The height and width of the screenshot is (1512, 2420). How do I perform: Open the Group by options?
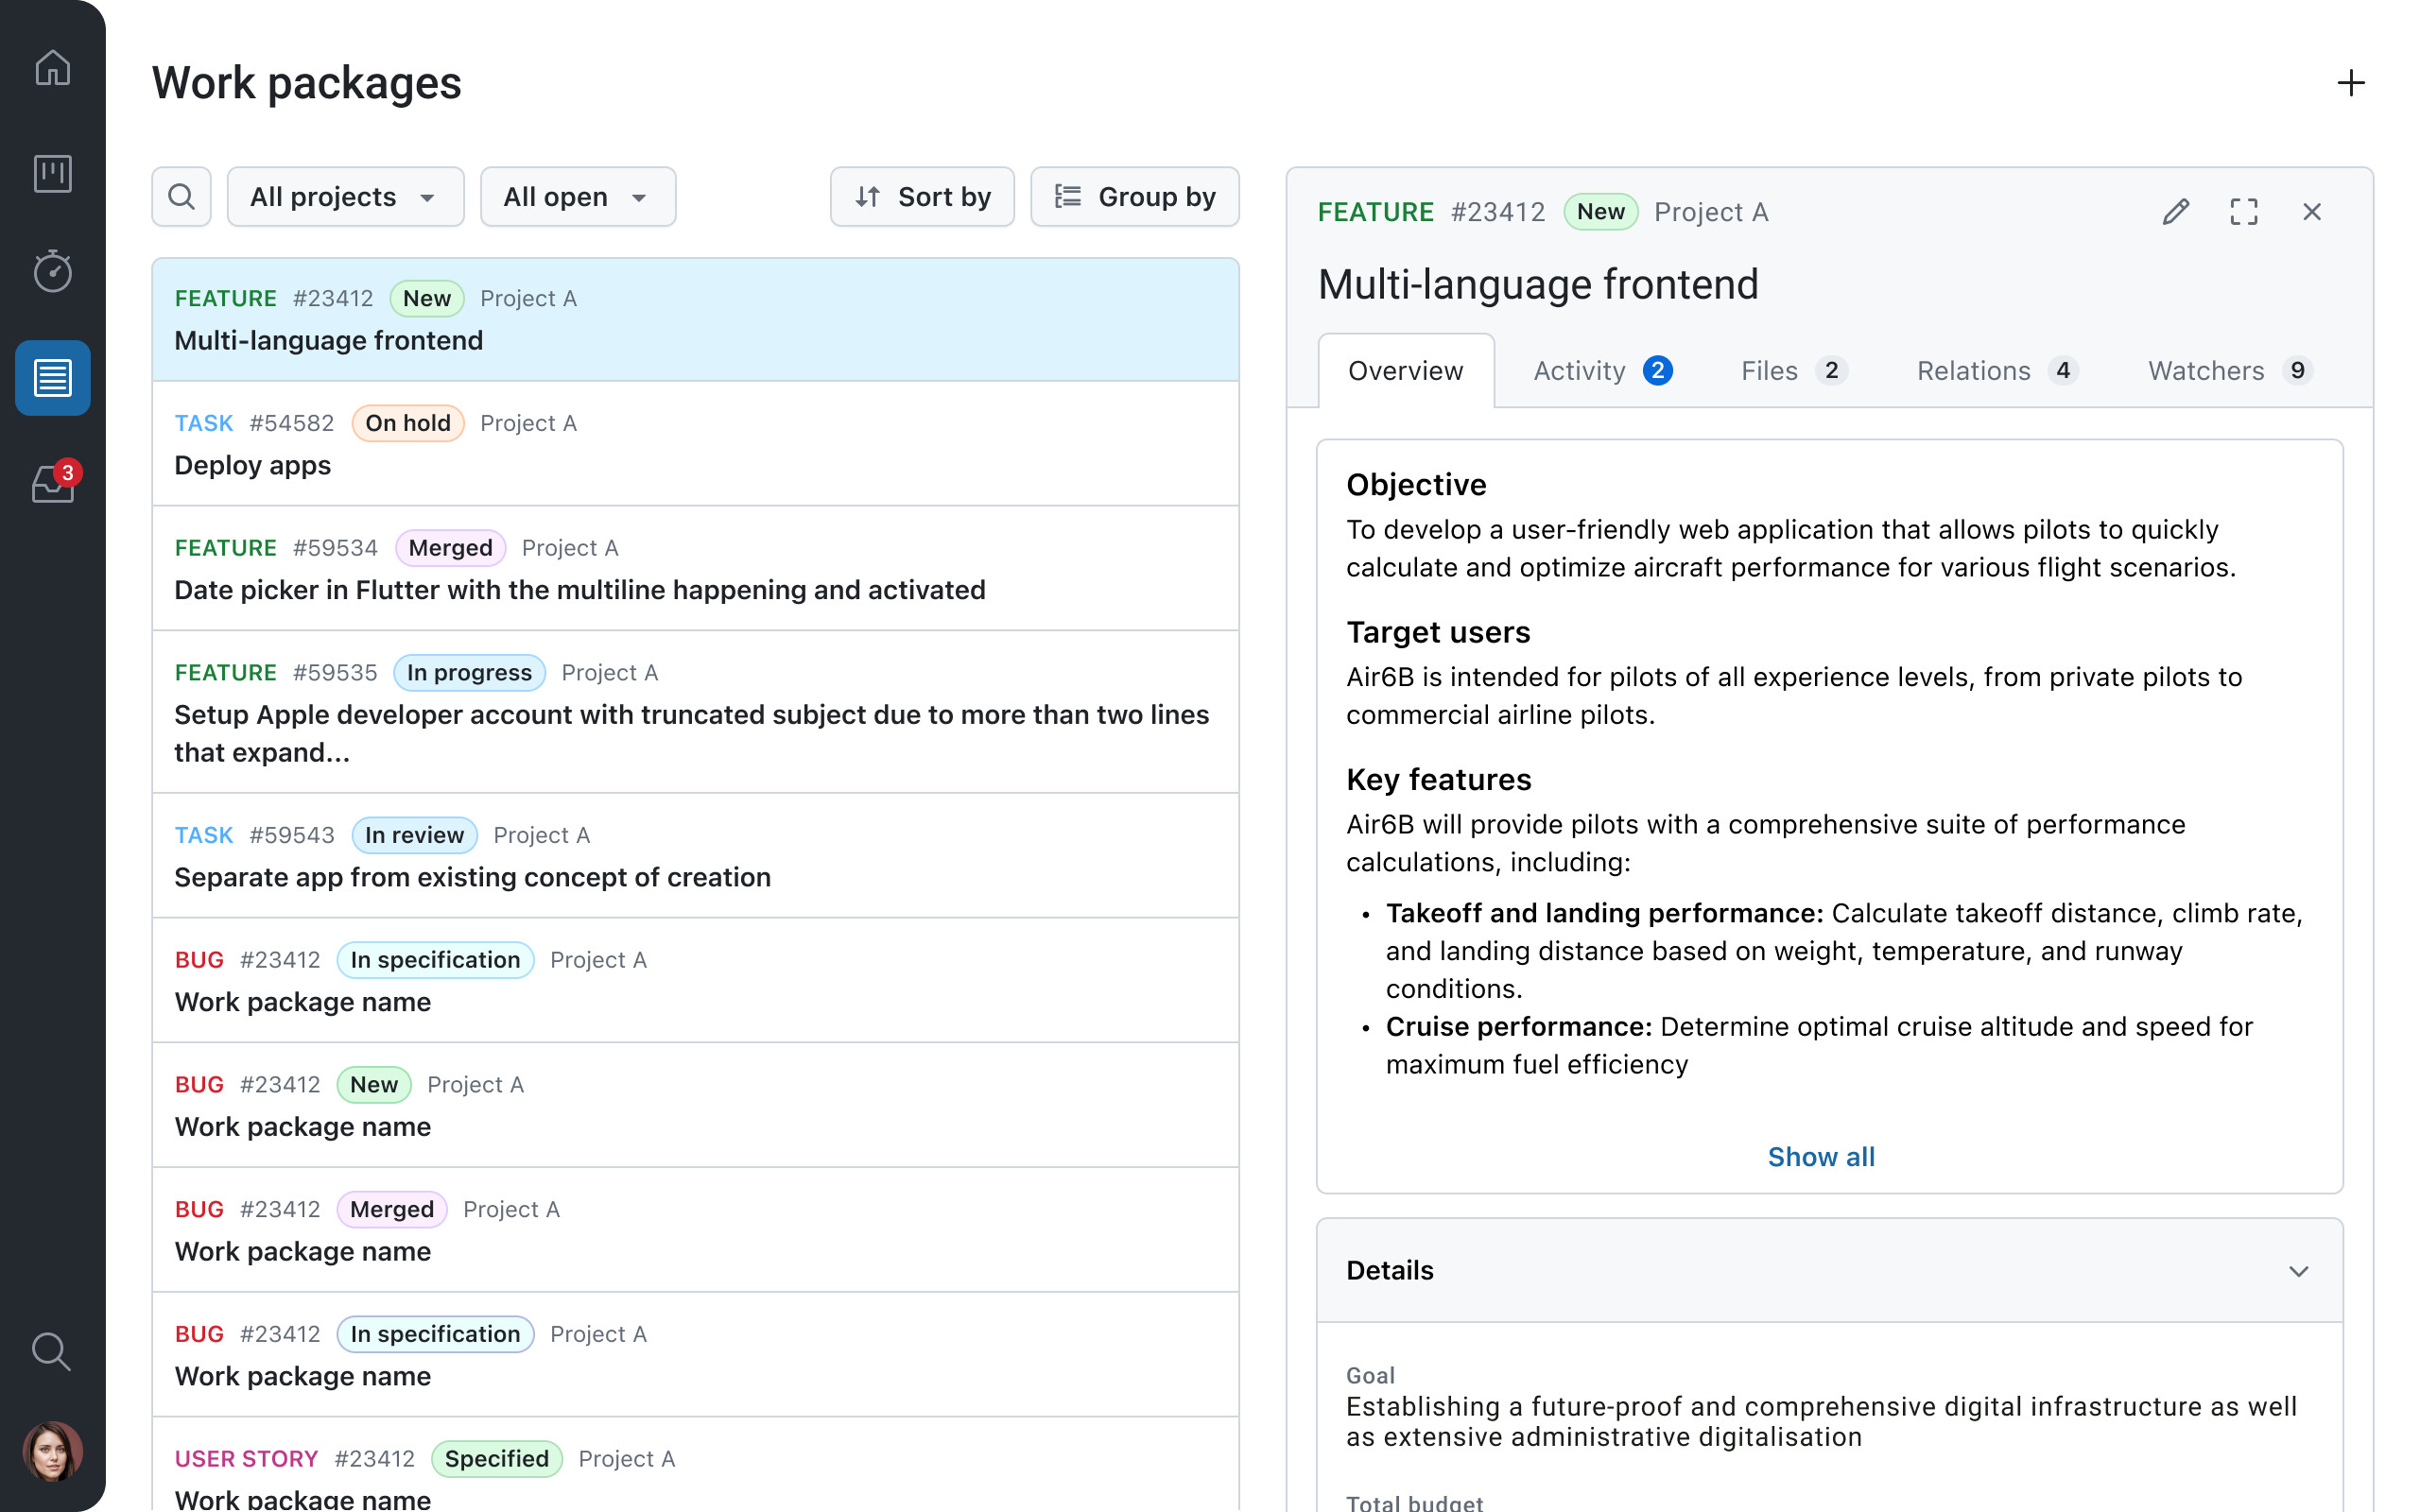[1135, 196]
